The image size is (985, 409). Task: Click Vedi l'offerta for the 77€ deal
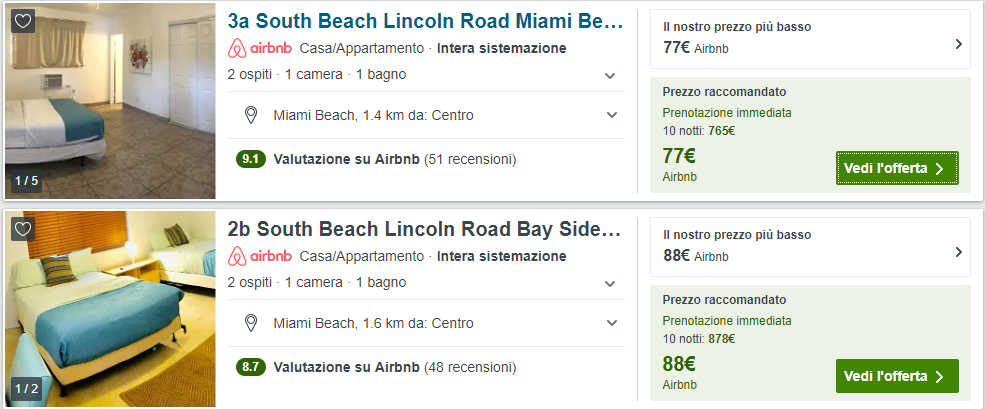point(896,168)
